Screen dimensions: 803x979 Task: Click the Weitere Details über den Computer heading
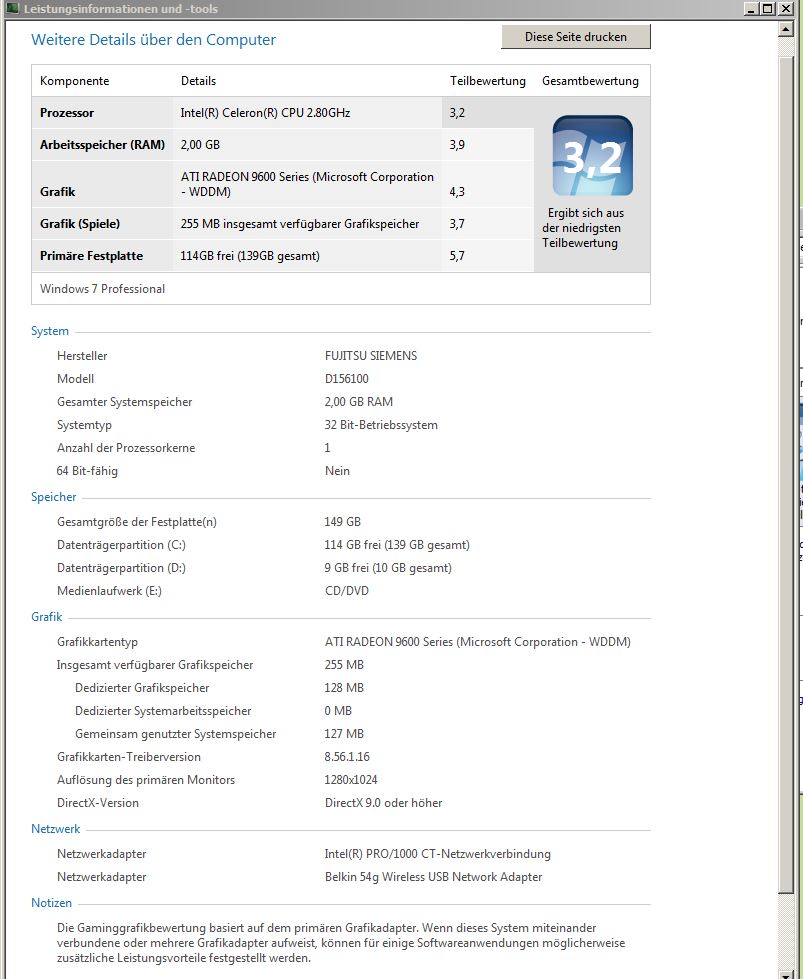(154, 39)
